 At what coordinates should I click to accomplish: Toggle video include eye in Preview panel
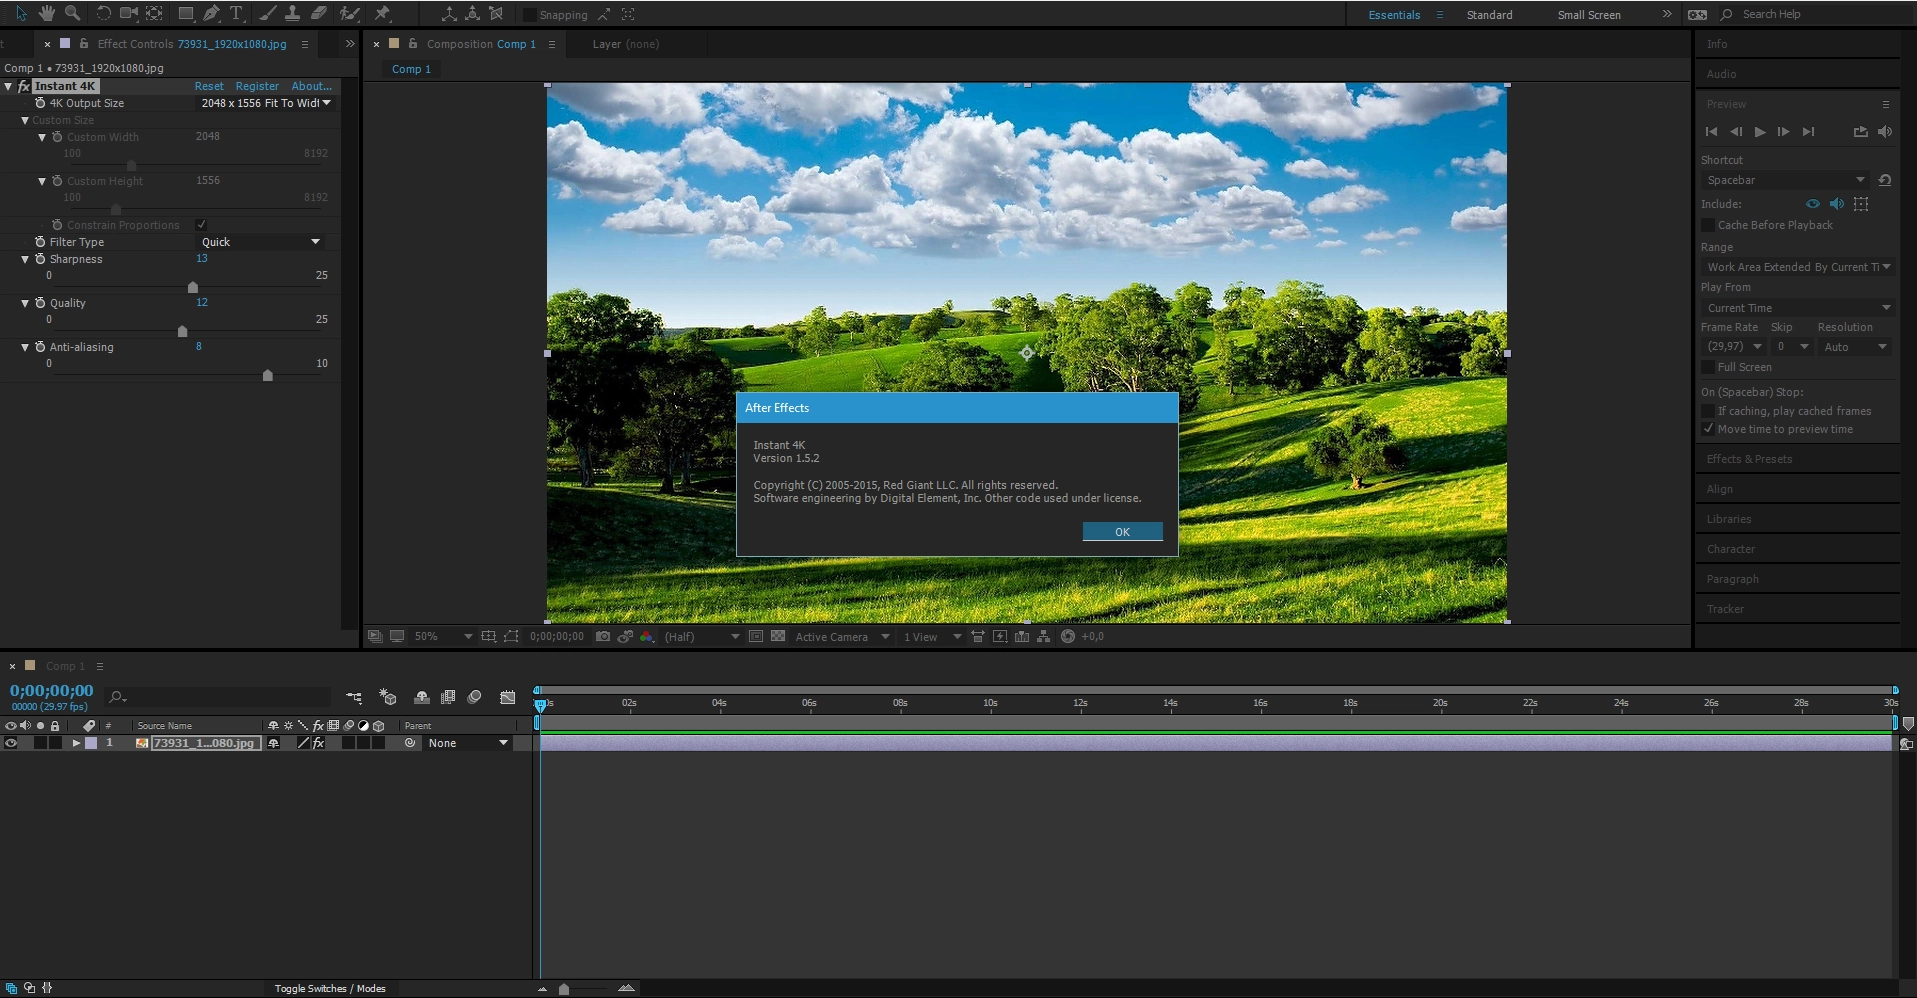(x=1813, y=204)
